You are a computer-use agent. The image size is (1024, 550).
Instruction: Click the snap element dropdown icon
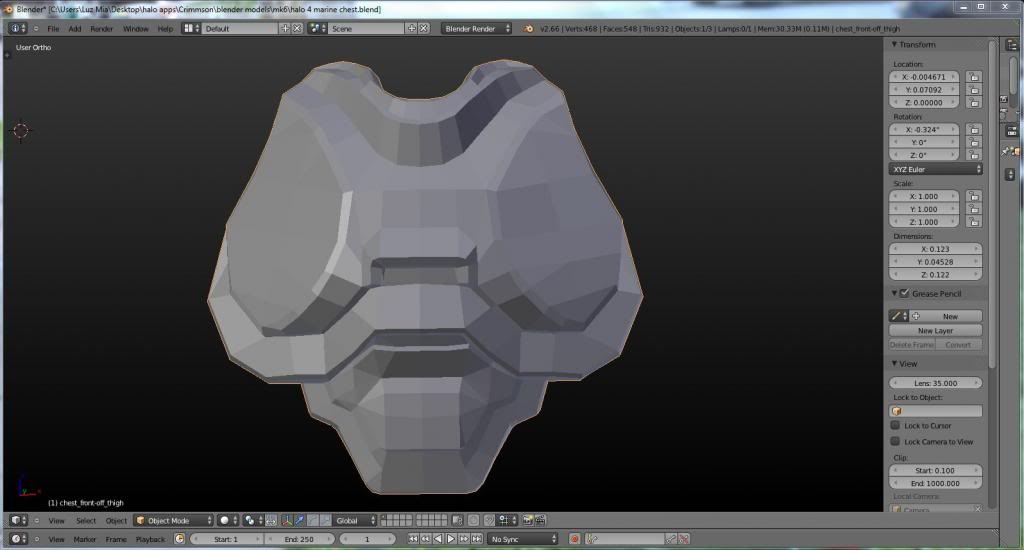506,521
